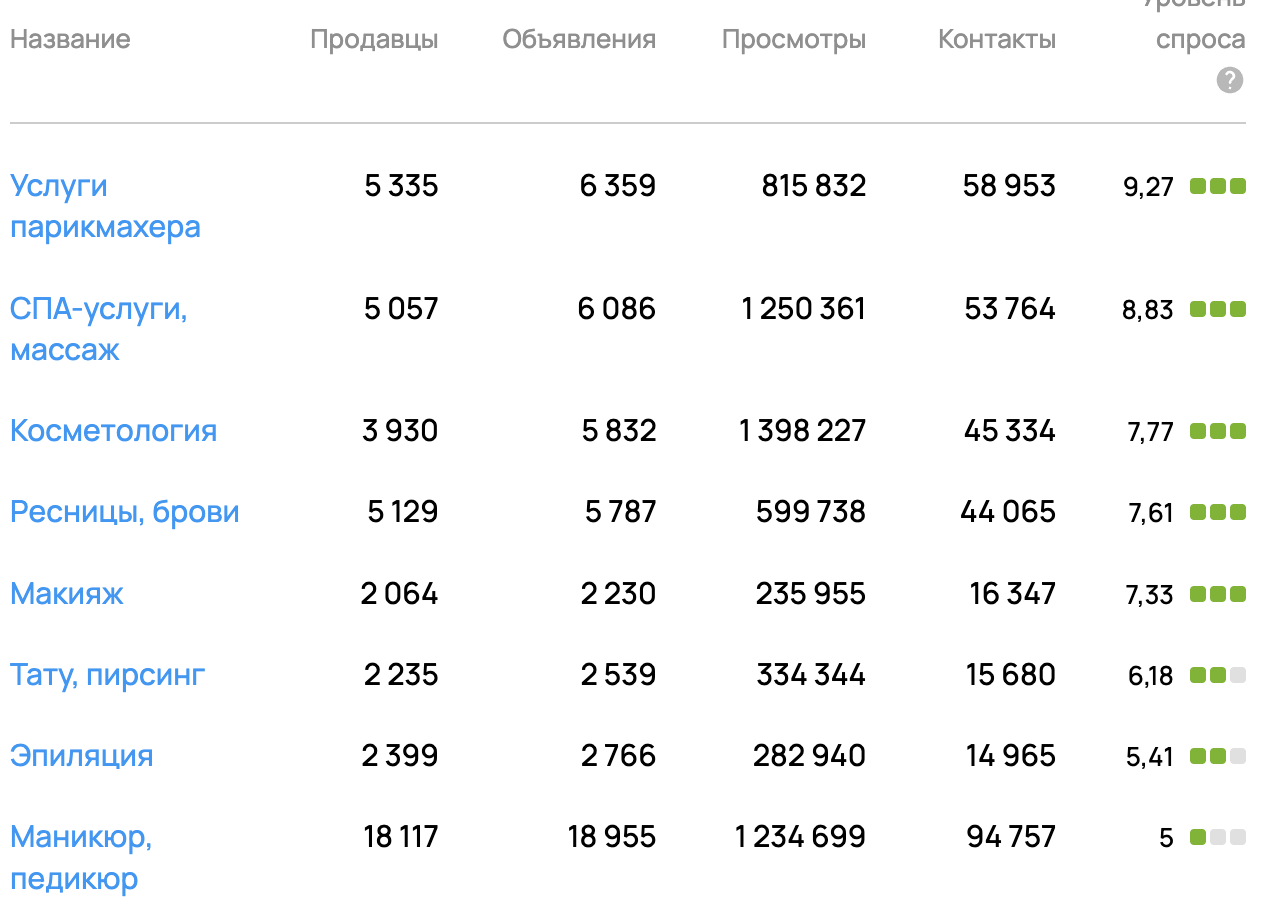
Task: Click demand indicator dots for Ресницы, брови
Action: click(x=1217, y=513)
